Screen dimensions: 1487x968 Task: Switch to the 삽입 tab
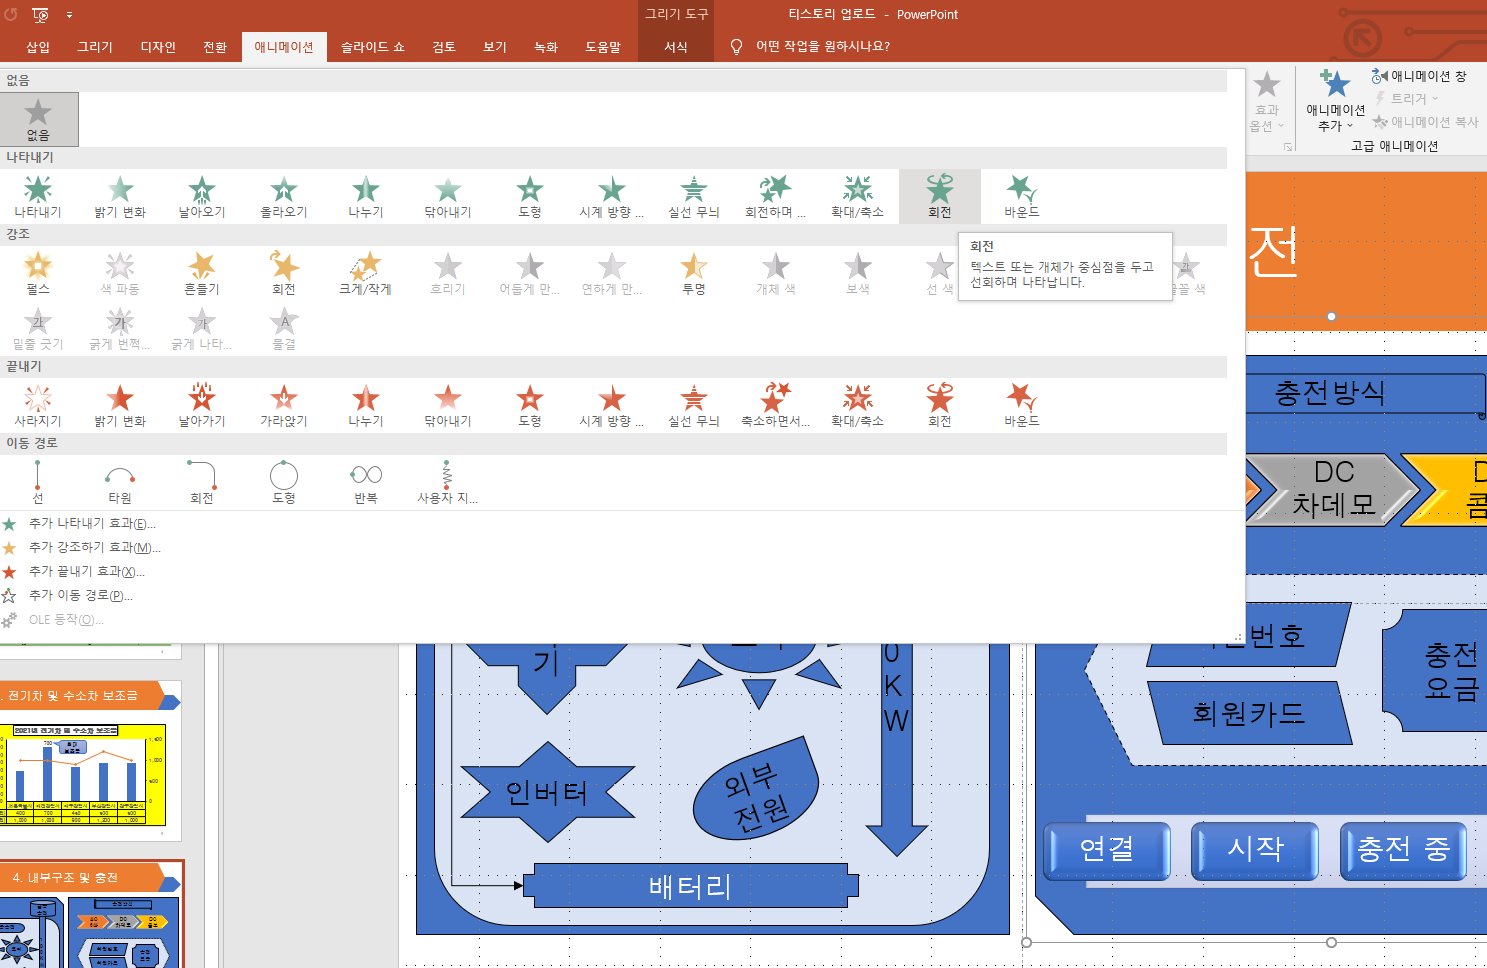(38, 47)
